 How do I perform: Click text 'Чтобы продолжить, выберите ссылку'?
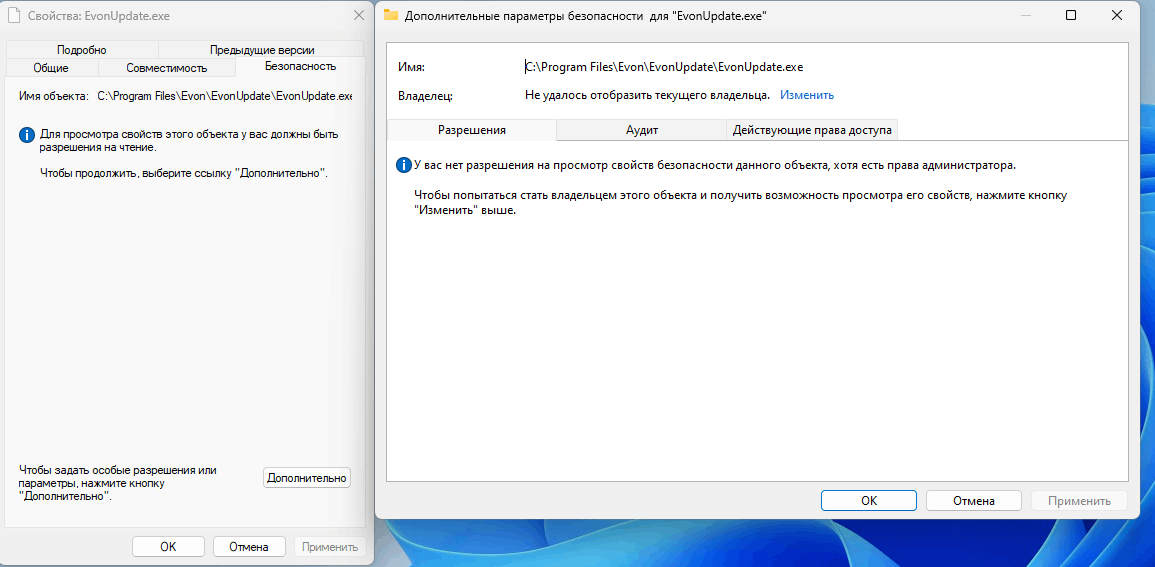click(183, 175)
